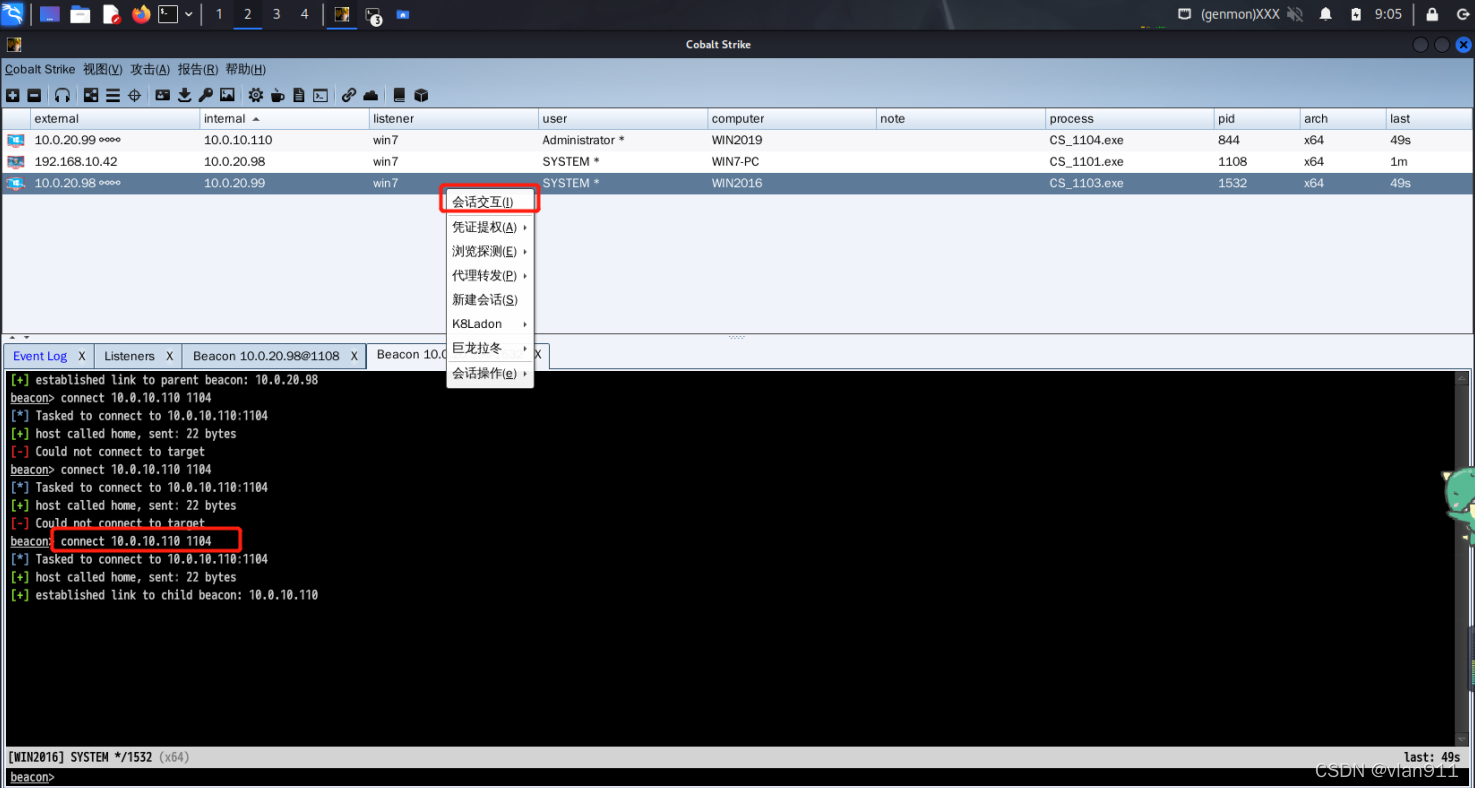
Task: Show the targets view crosshair icon
Action: point(134,95)
